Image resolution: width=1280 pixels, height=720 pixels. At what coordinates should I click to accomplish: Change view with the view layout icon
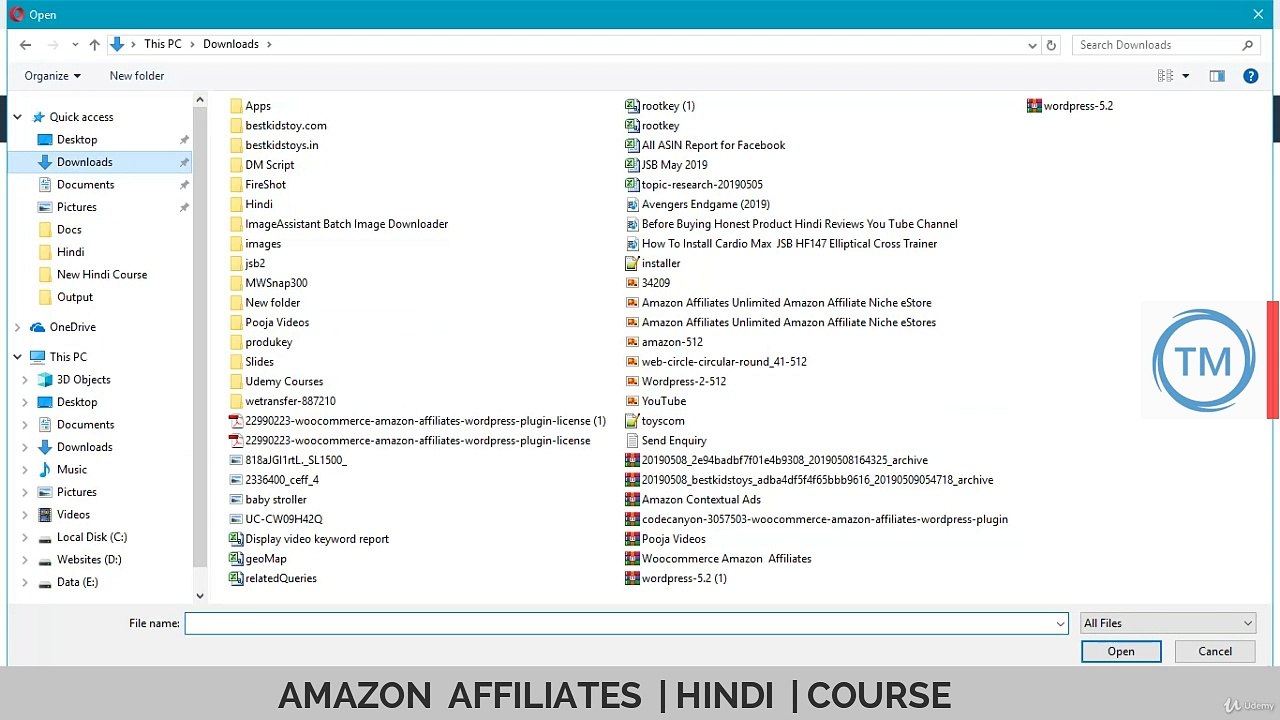point(1165,76)
